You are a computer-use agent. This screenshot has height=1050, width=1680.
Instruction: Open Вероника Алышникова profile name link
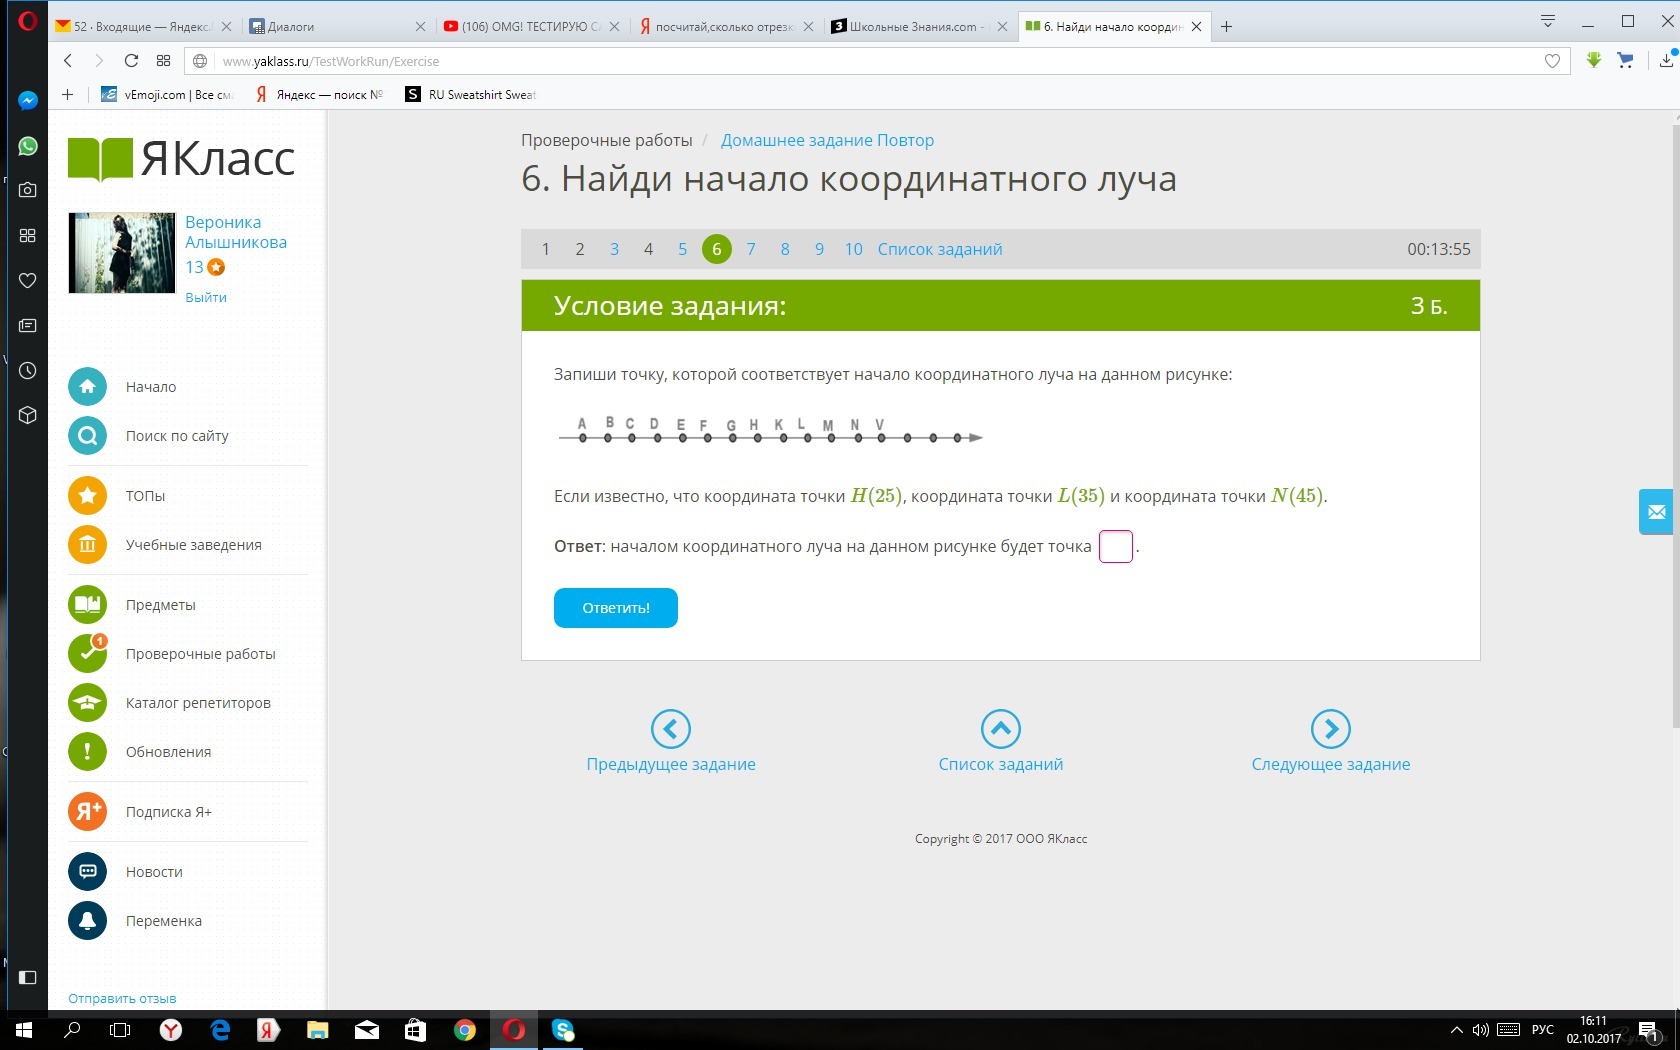point(236,232)
